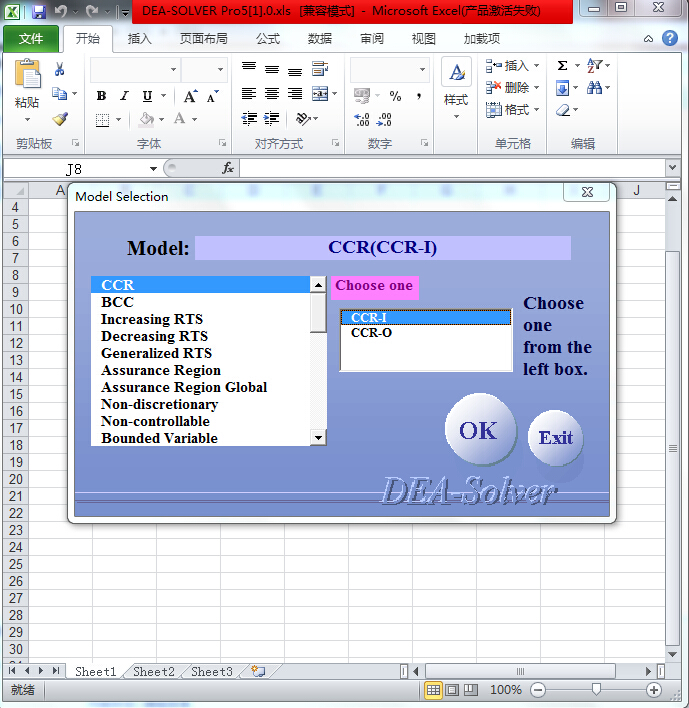Click the Paste clipboard icon
The image size is (689, 708).
(28, 73)
